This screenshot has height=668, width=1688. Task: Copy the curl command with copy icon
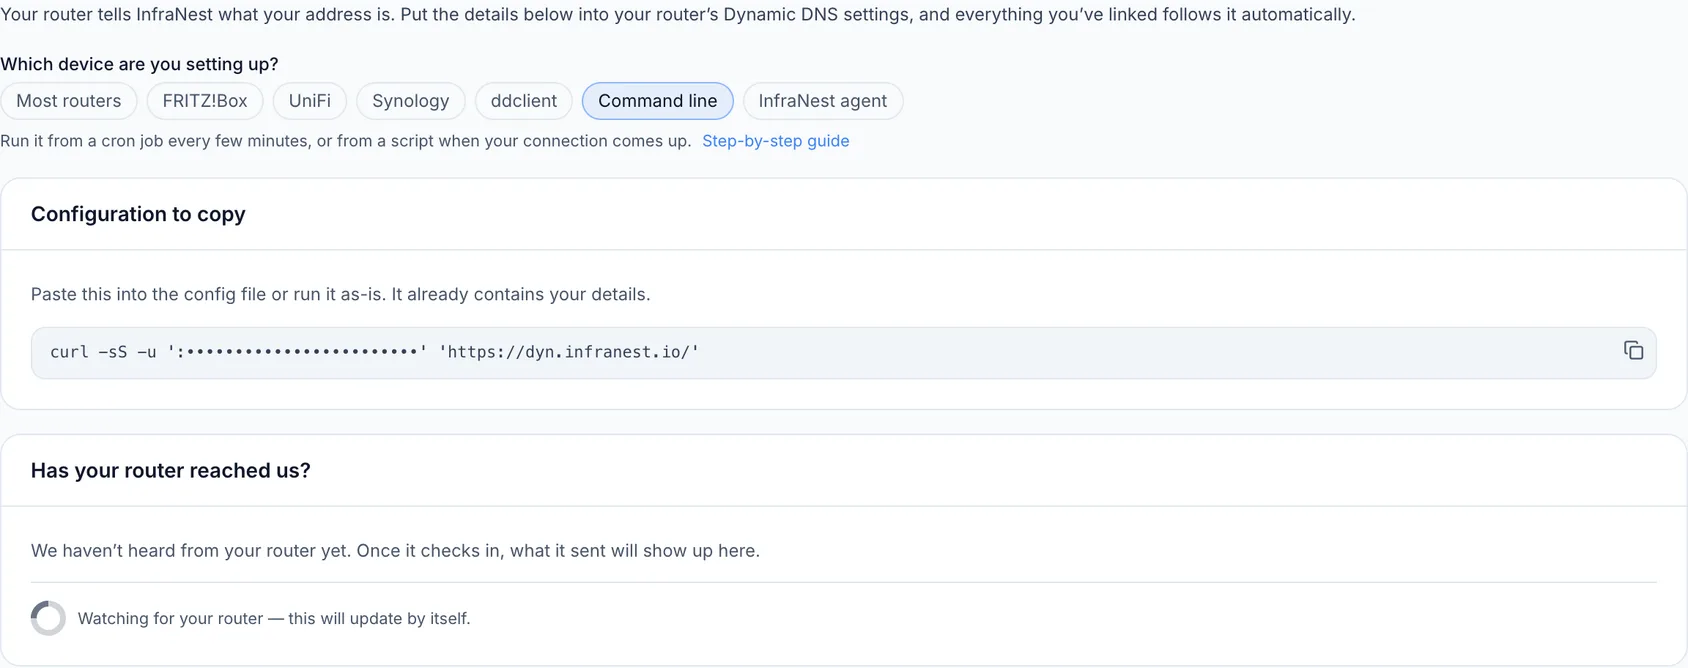(1633, 350)
